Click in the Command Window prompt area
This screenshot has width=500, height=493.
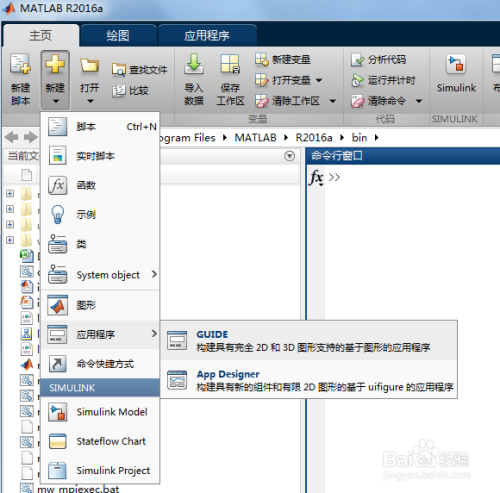pos(413,177)
